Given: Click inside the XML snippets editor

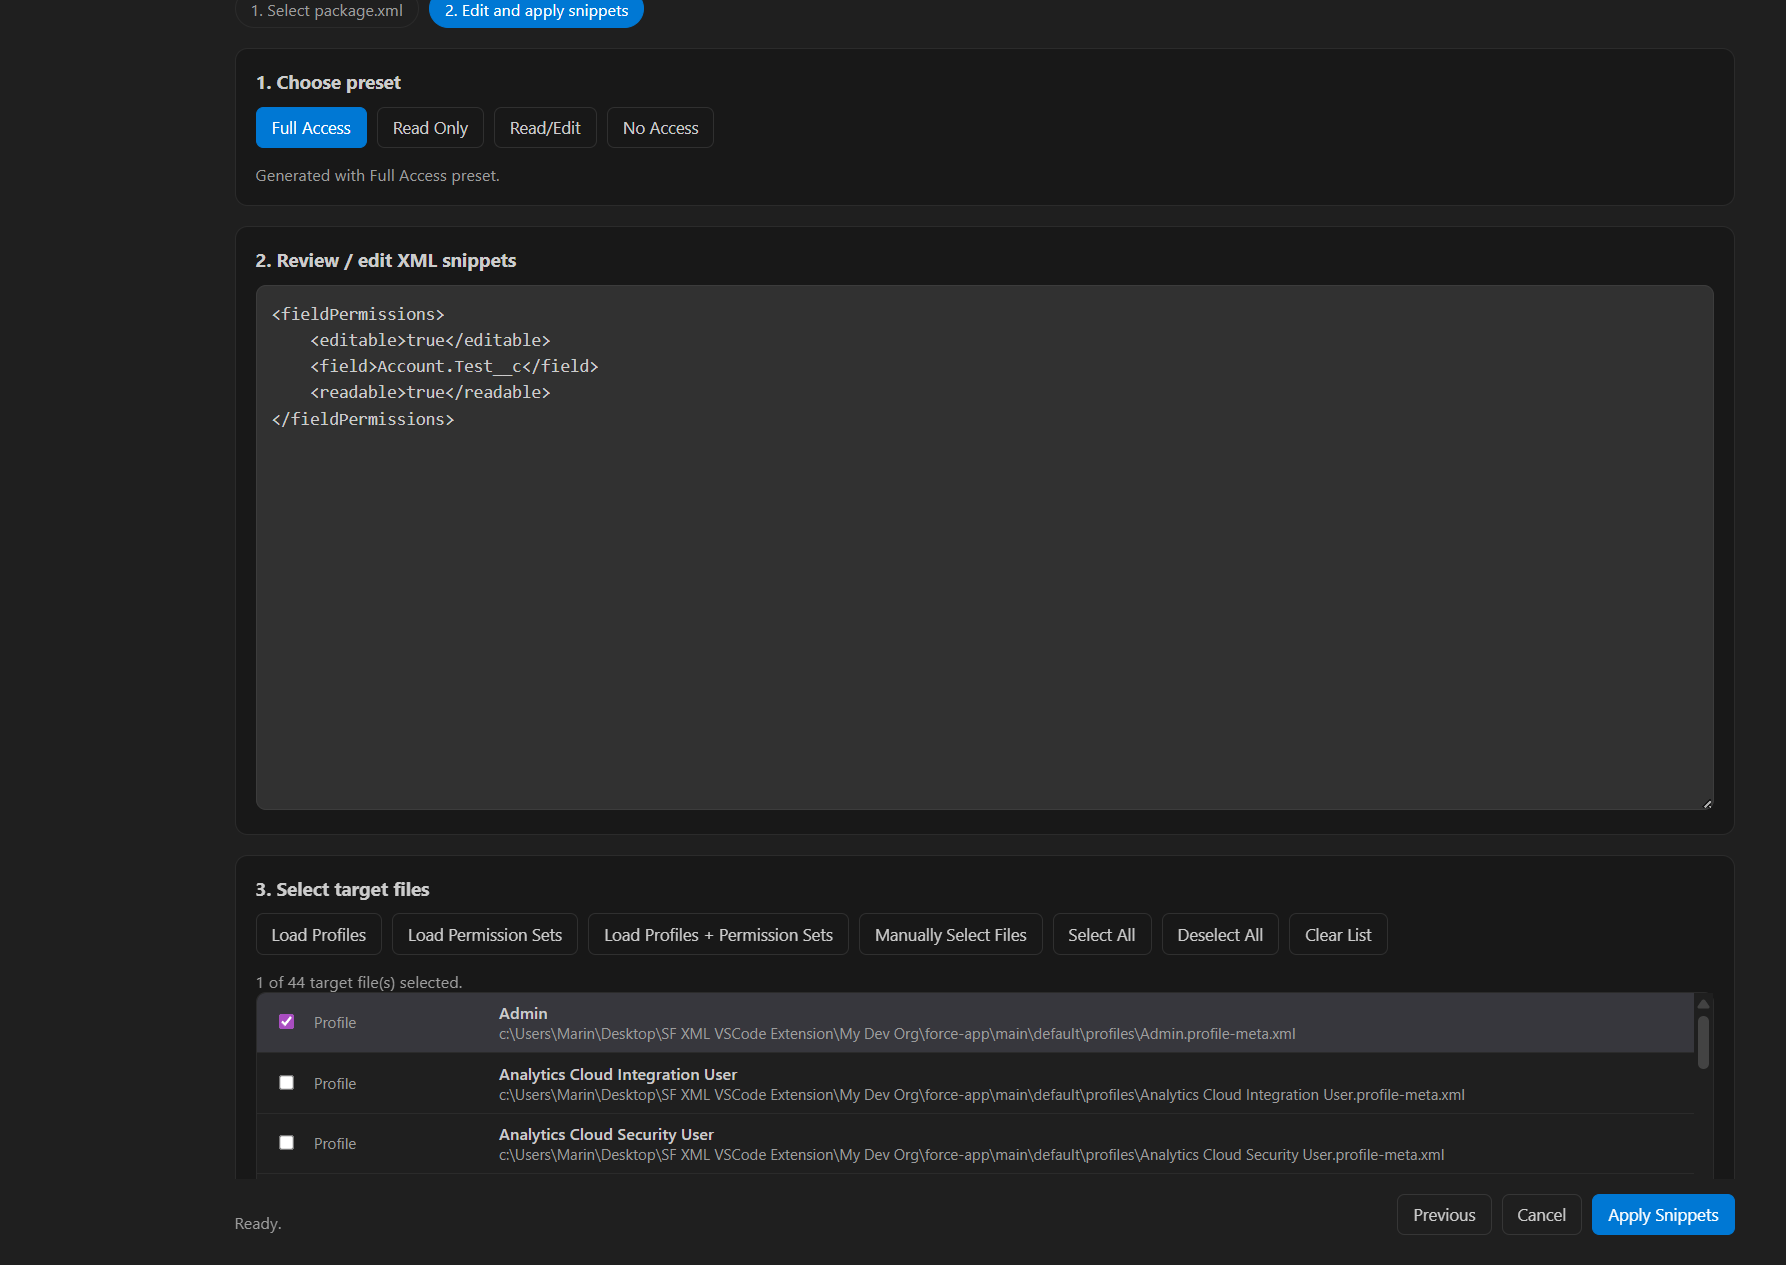Looking at the screenshot, I should pos(984,547).
